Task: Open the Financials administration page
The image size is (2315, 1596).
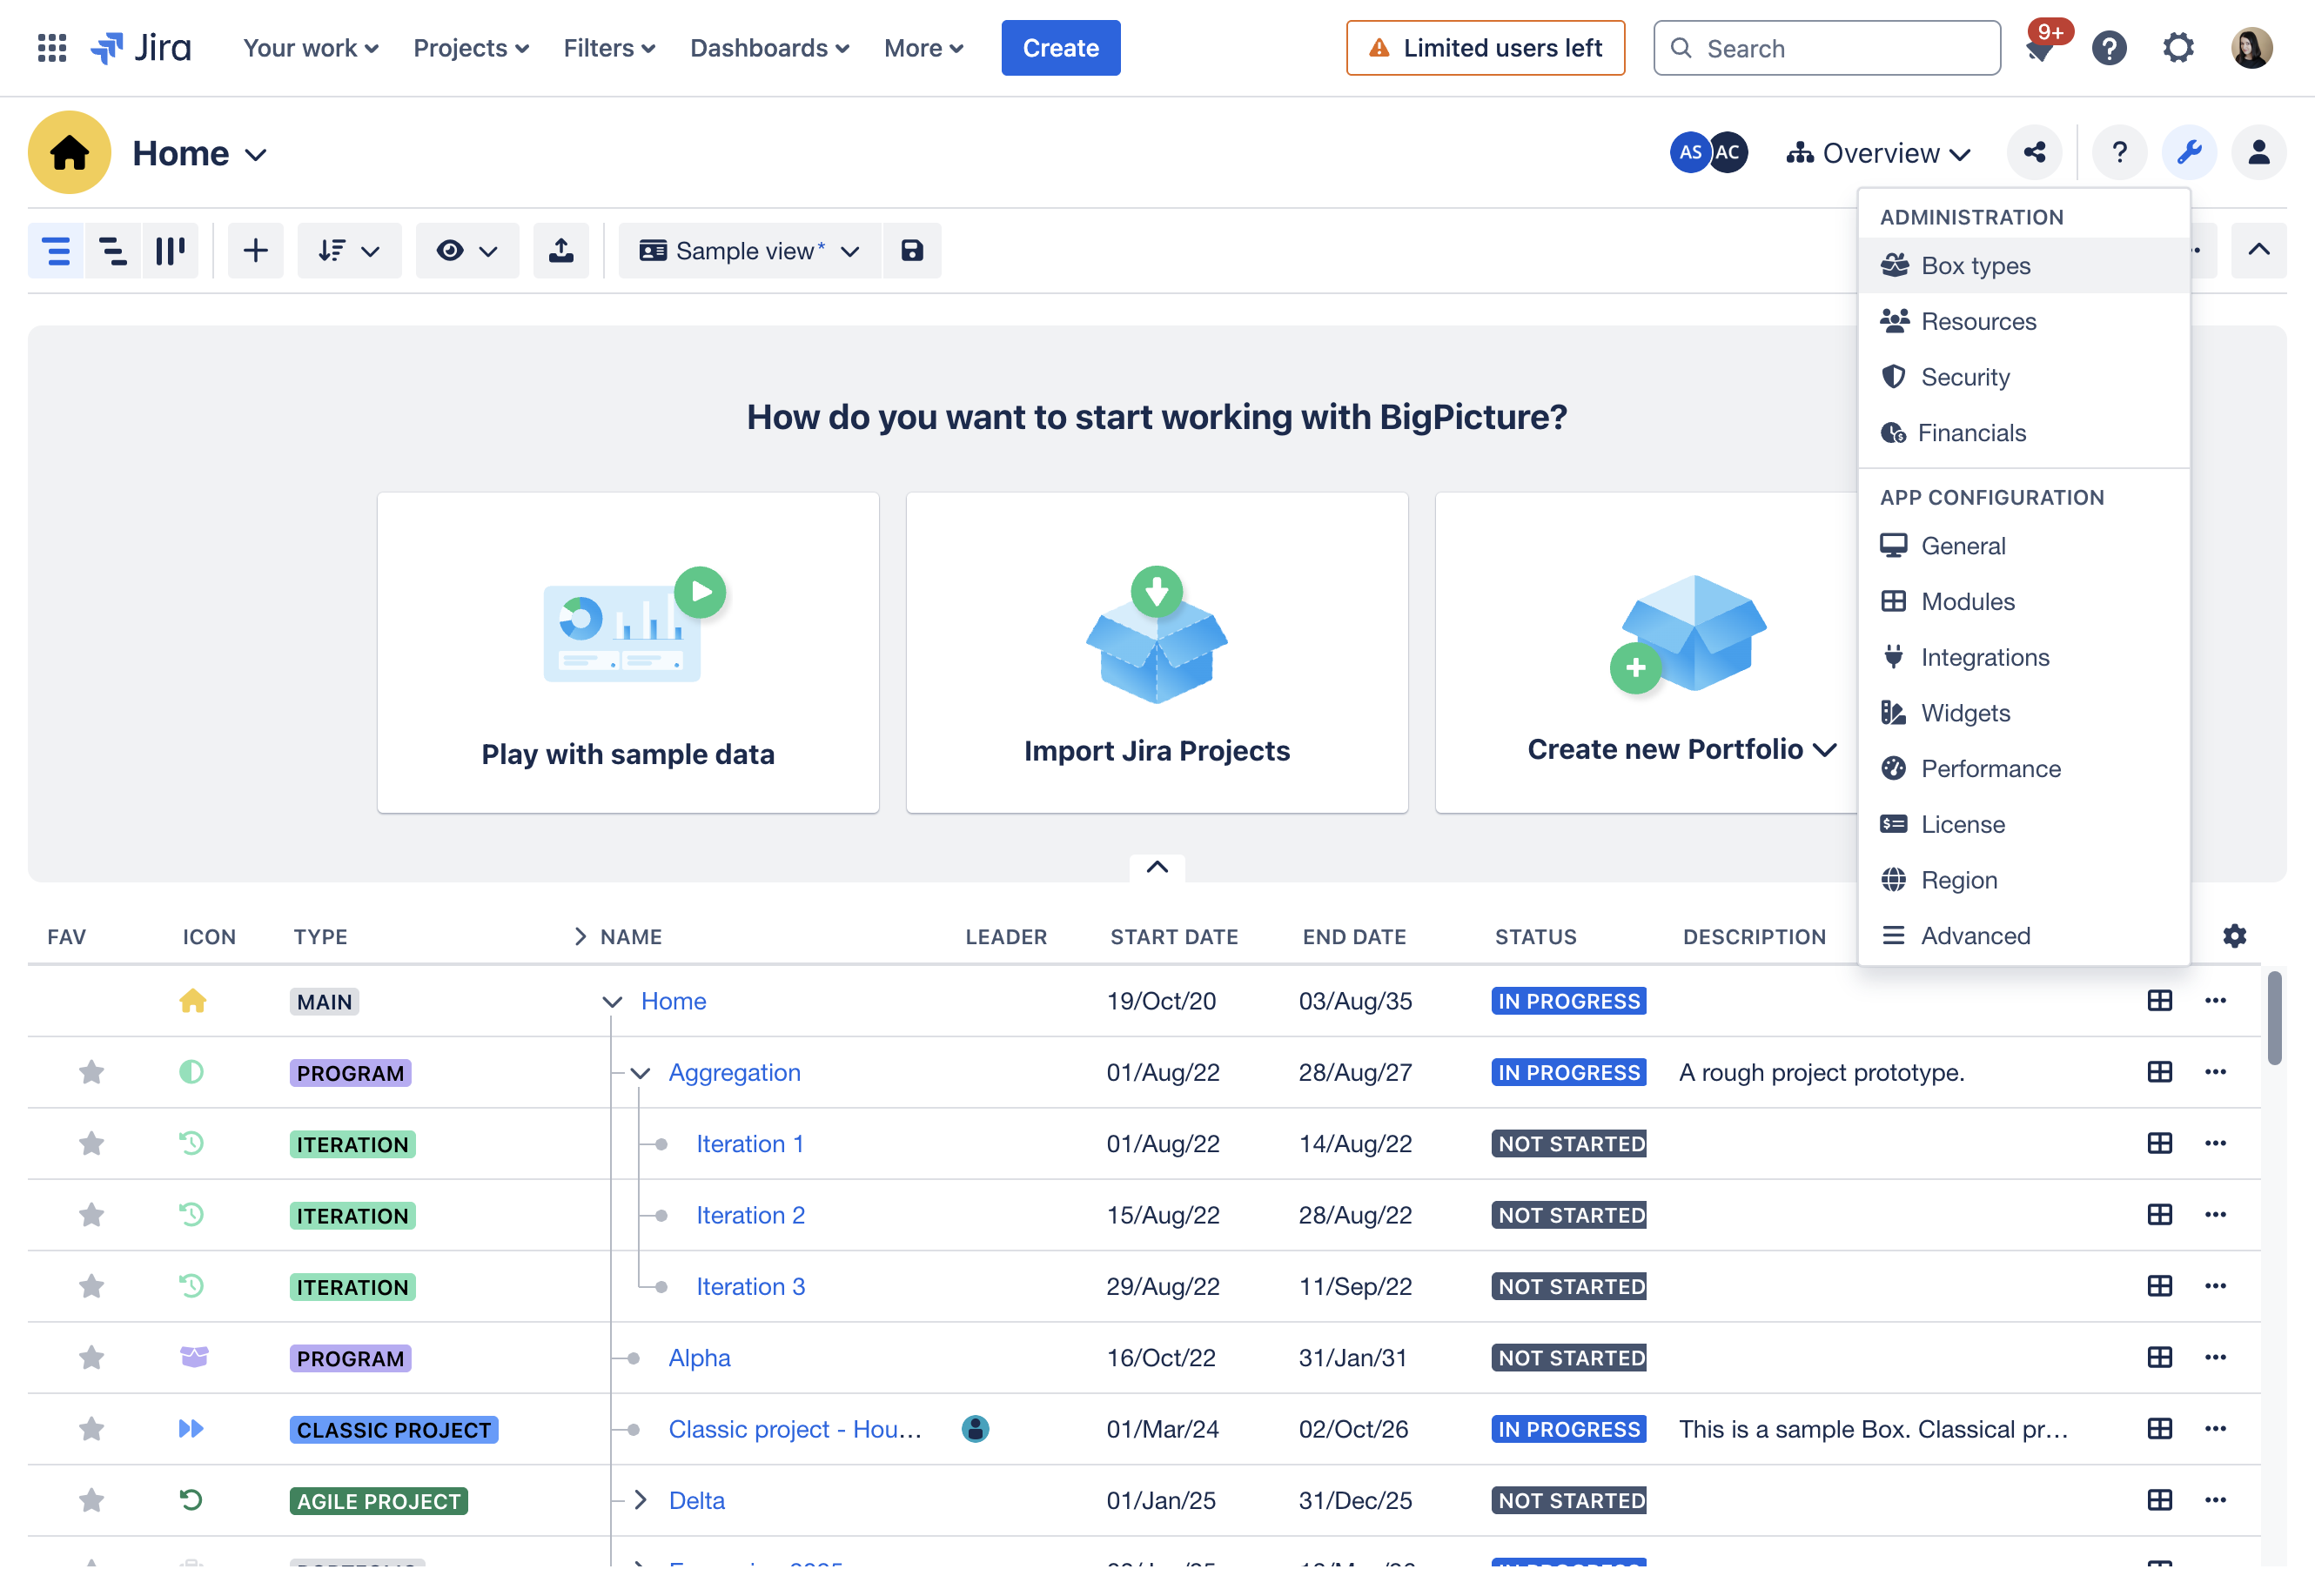Action: (x=1971, y=432)
